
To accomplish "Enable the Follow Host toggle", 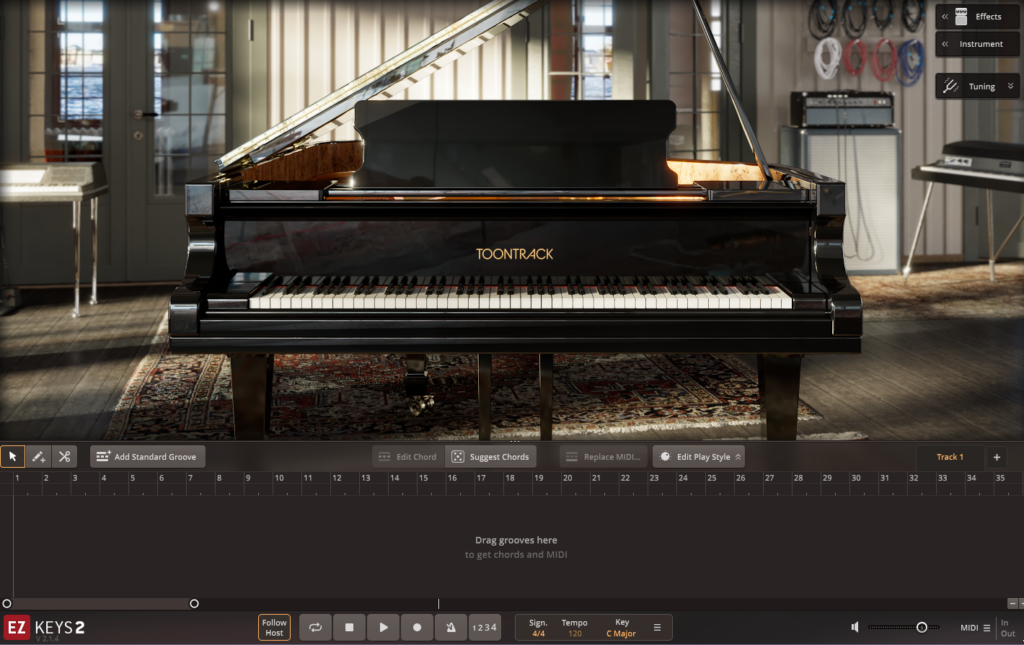I will pos(274,627).
